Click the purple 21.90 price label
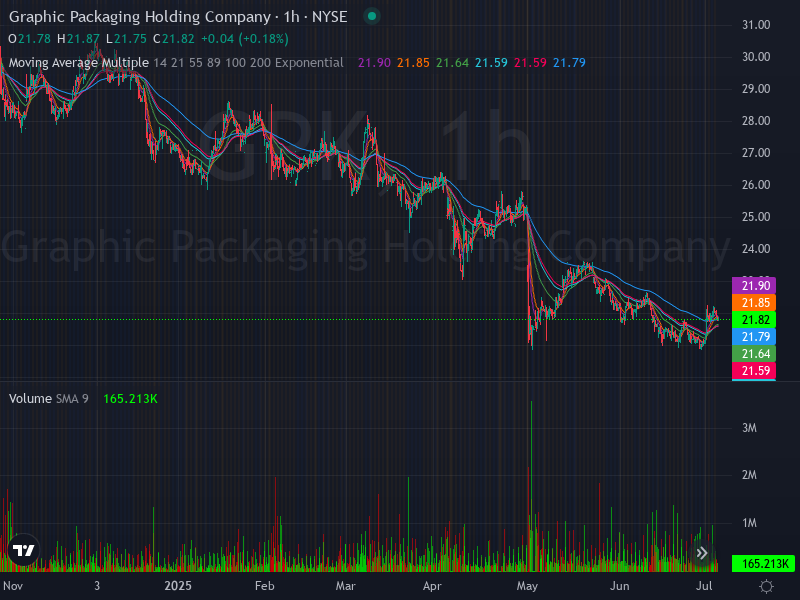Screen dimensions: 800x600 [754, 286]
